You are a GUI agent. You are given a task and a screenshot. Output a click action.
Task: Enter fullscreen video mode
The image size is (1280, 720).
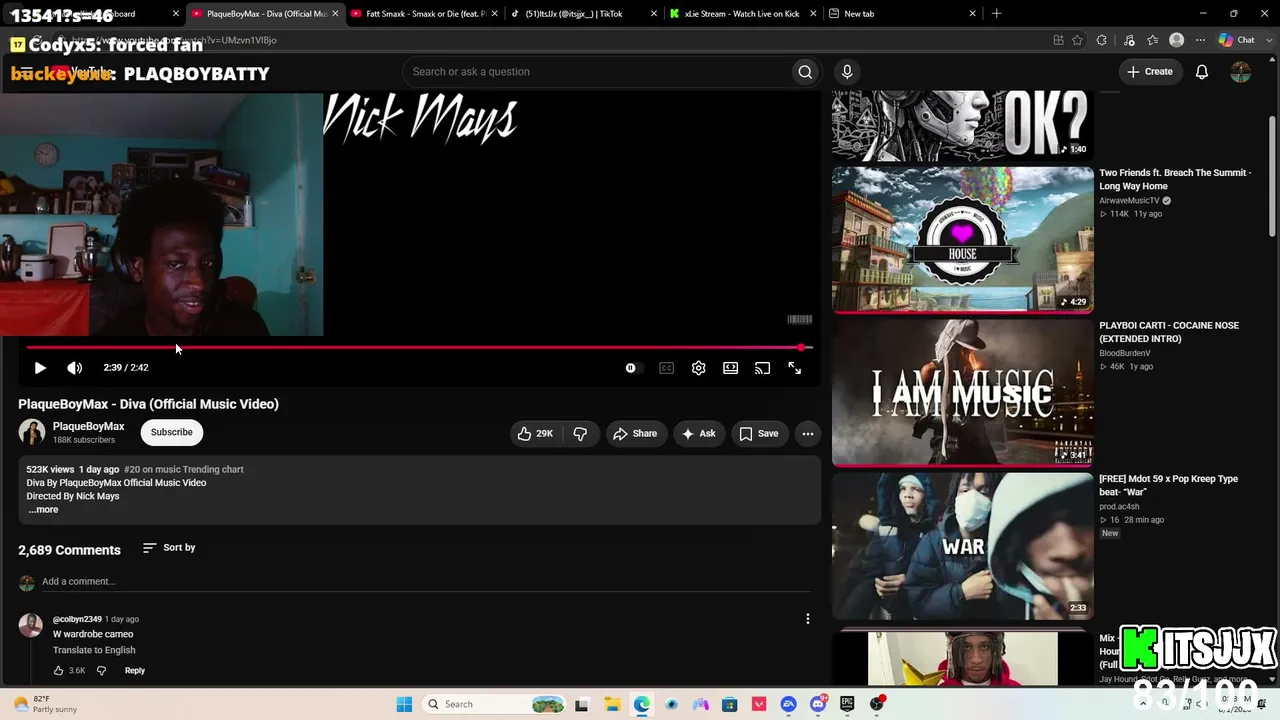pyautogui.click(x=795, y=368)
